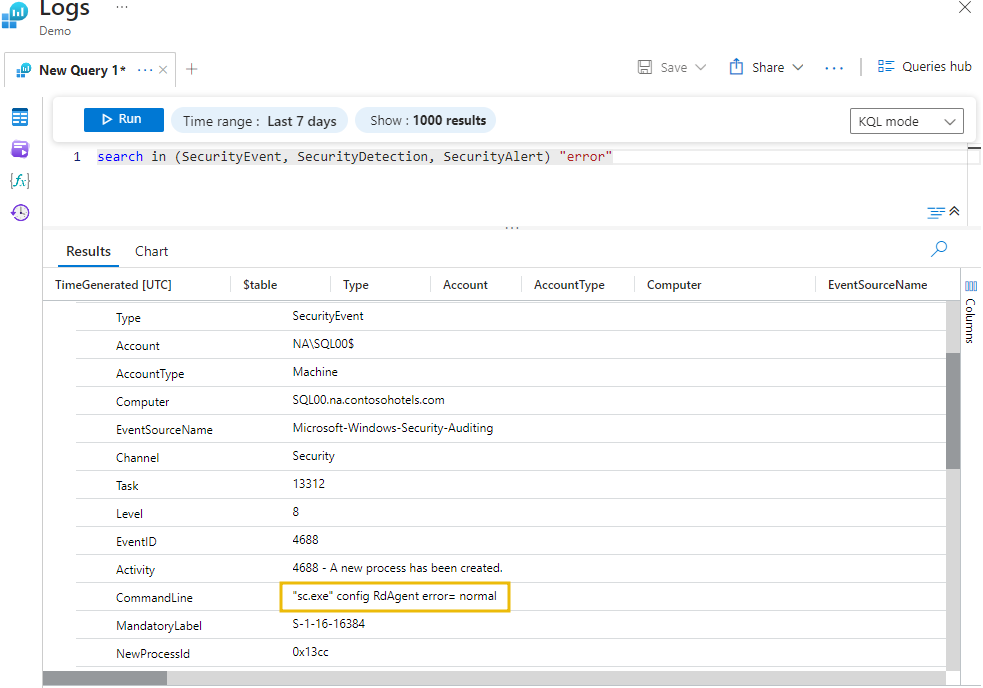The image size is (983, 688).
Task: Click the Logs app icon in header
Action: (x=15, y=15)
